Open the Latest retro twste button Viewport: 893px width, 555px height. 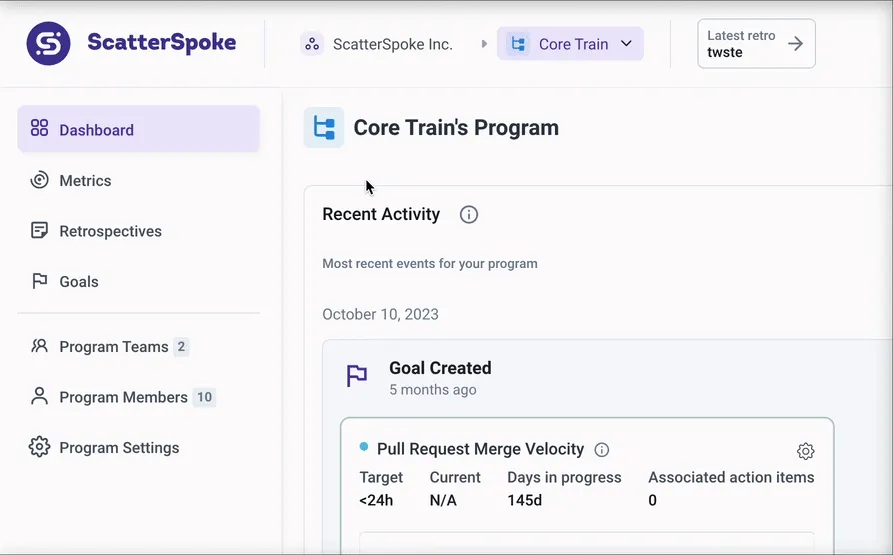pyautogui.click(x=756, y=44)
